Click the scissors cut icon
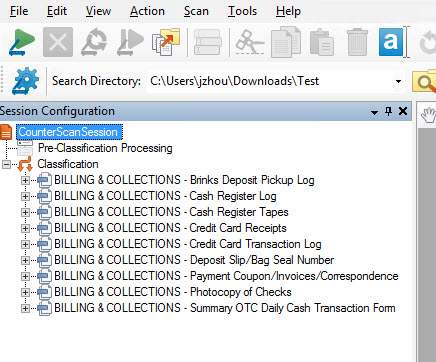 (250, 42)
